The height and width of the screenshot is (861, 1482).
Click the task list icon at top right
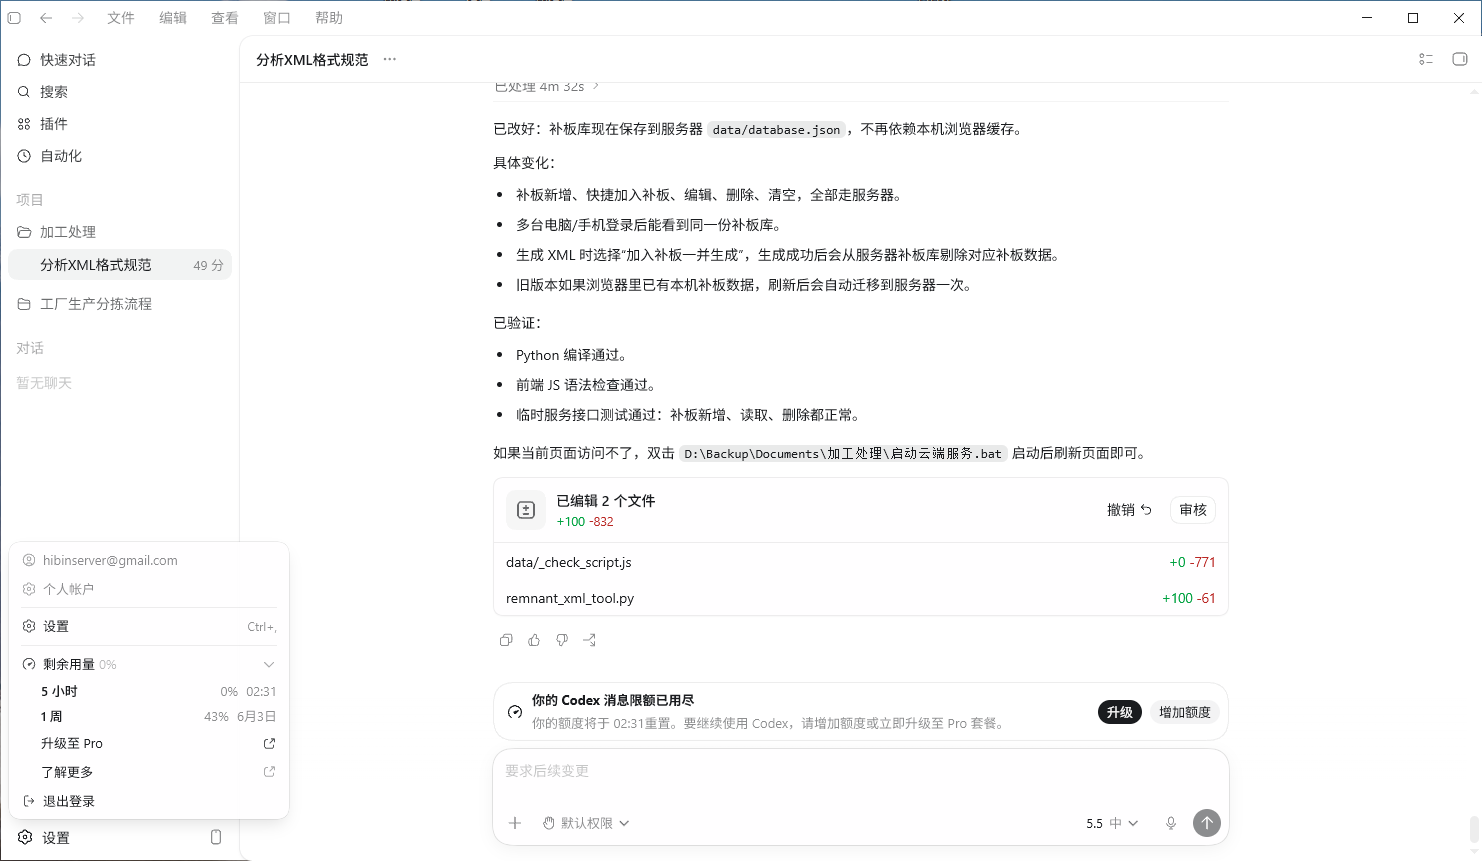(1426, 59)
